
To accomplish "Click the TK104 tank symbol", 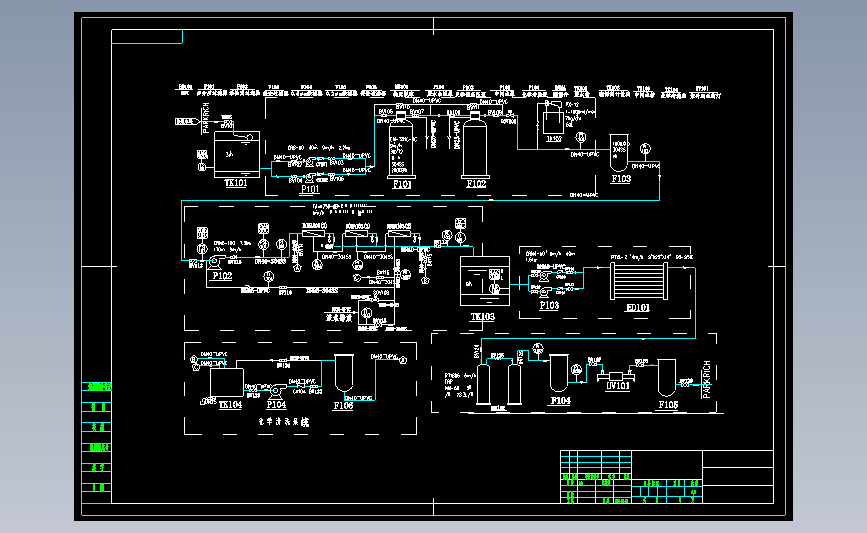I will pyautogui.click(x=227, y=382).
